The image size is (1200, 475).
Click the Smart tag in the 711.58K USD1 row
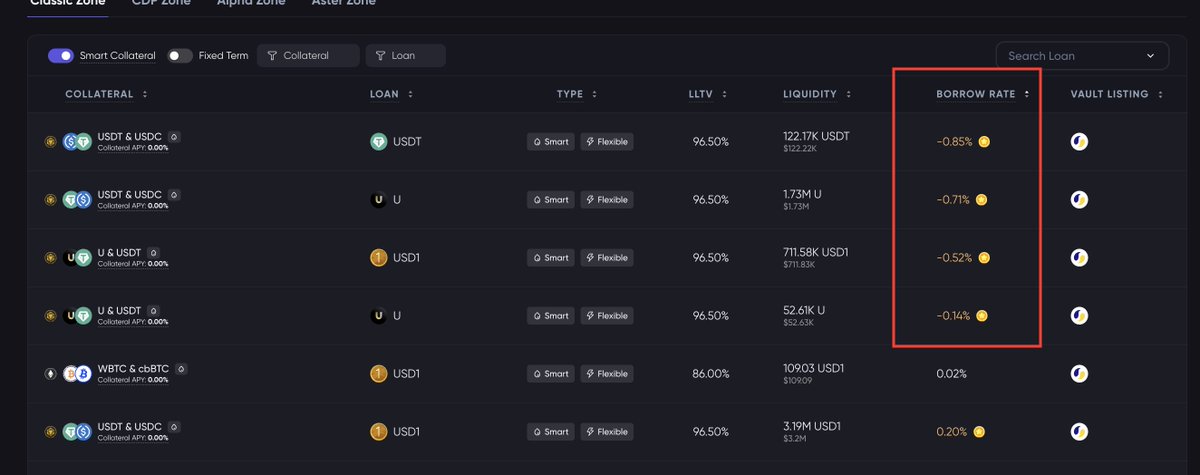click(x=551, y=258)
